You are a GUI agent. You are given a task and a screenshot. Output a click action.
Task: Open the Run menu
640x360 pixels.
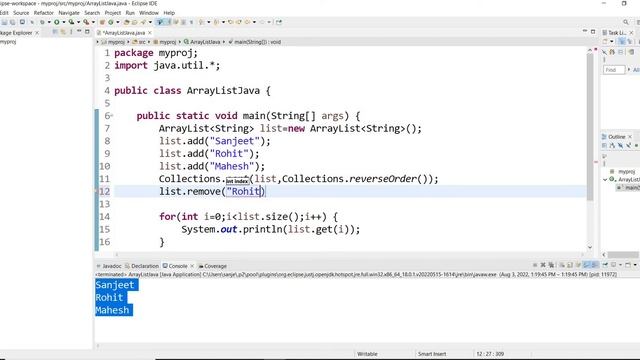pyautogui.click(x=130, y=13)
